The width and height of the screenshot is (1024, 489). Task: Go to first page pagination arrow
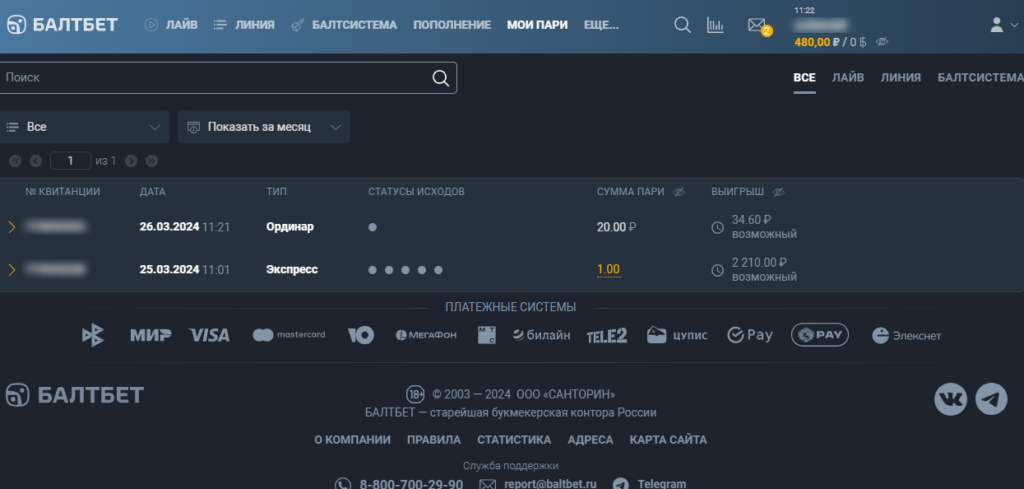15,161
